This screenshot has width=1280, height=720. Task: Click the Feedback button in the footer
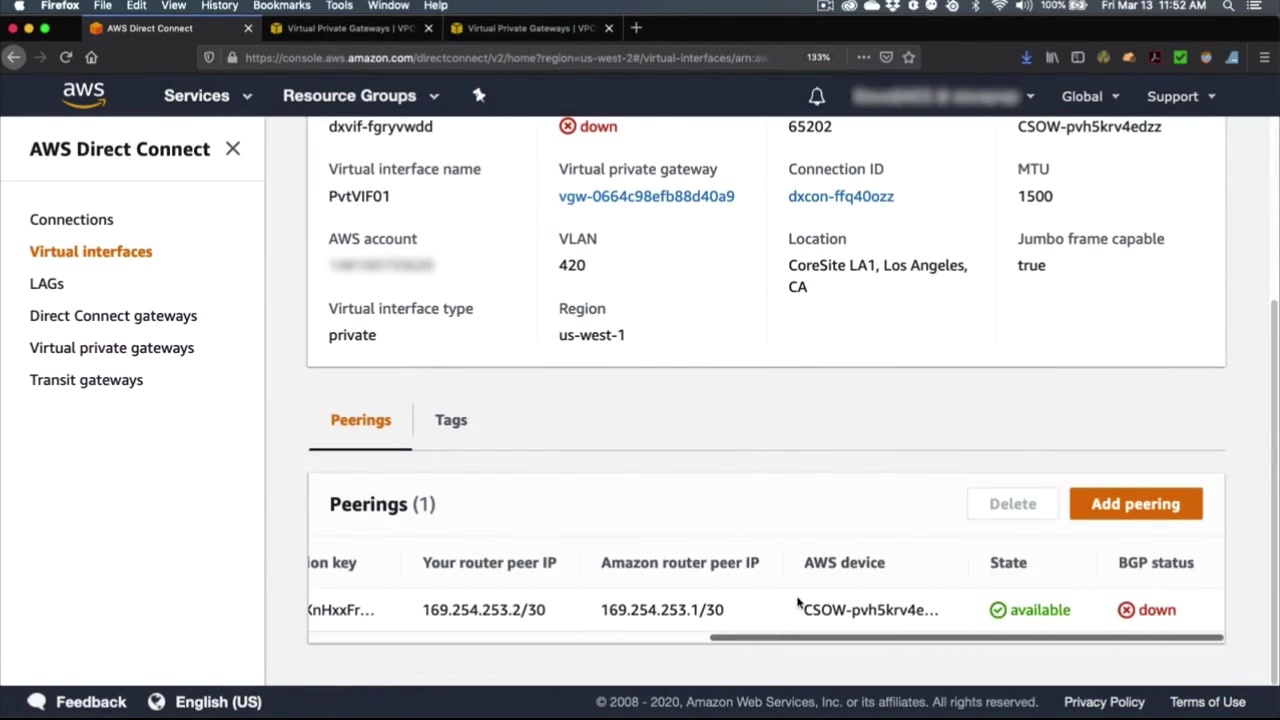click(77, 702)
